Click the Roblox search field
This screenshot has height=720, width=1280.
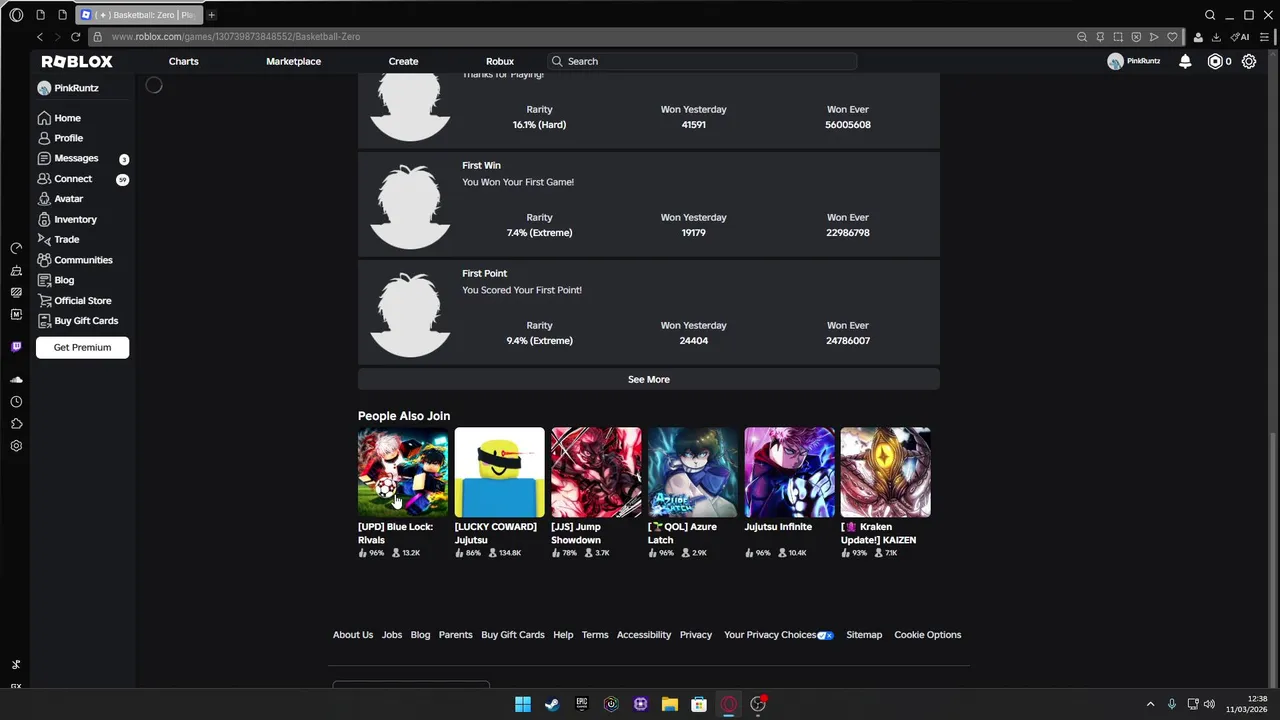(x=702, y=61)
